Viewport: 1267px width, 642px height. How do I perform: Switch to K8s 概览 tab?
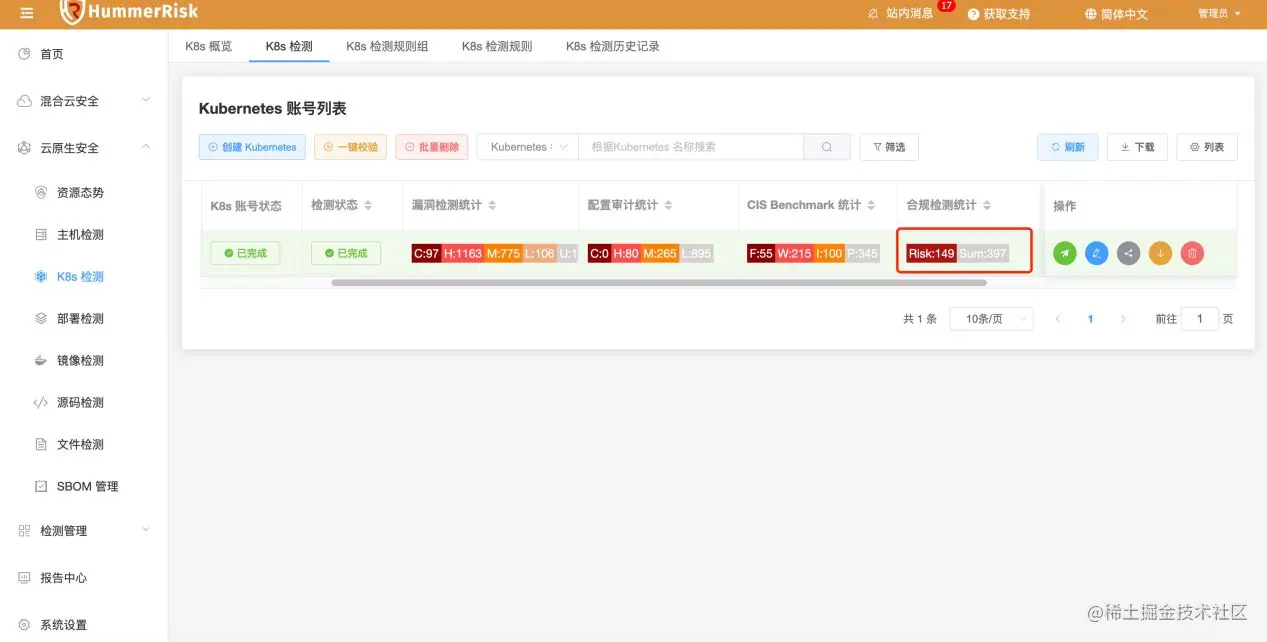click(x=208, y=46)
